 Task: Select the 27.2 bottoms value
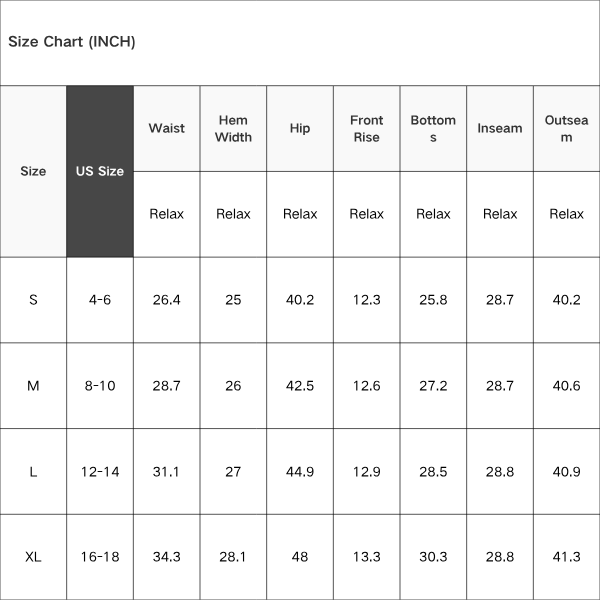tap(433, 386)
